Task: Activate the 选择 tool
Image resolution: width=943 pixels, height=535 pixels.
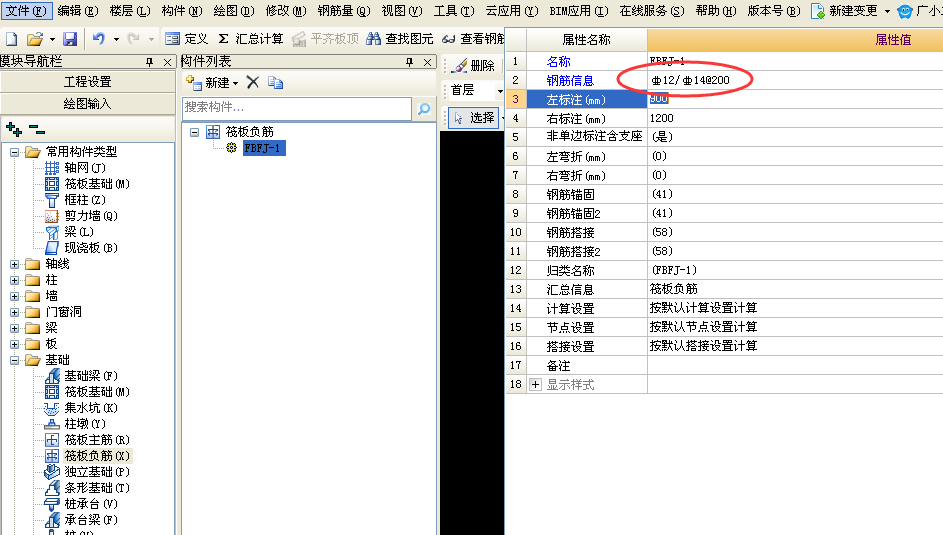Action: click(x=475, y=118)
